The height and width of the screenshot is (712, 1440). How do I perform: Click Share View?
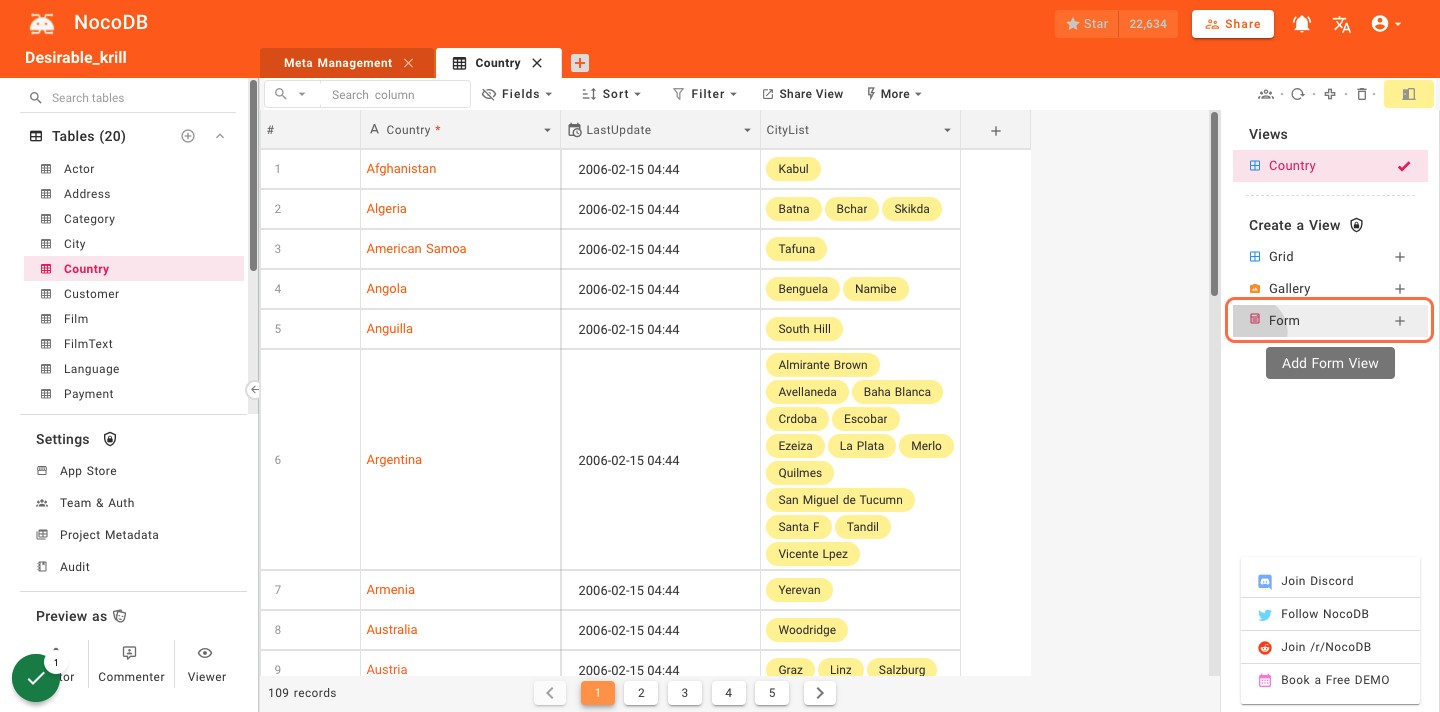click(803, 94)
